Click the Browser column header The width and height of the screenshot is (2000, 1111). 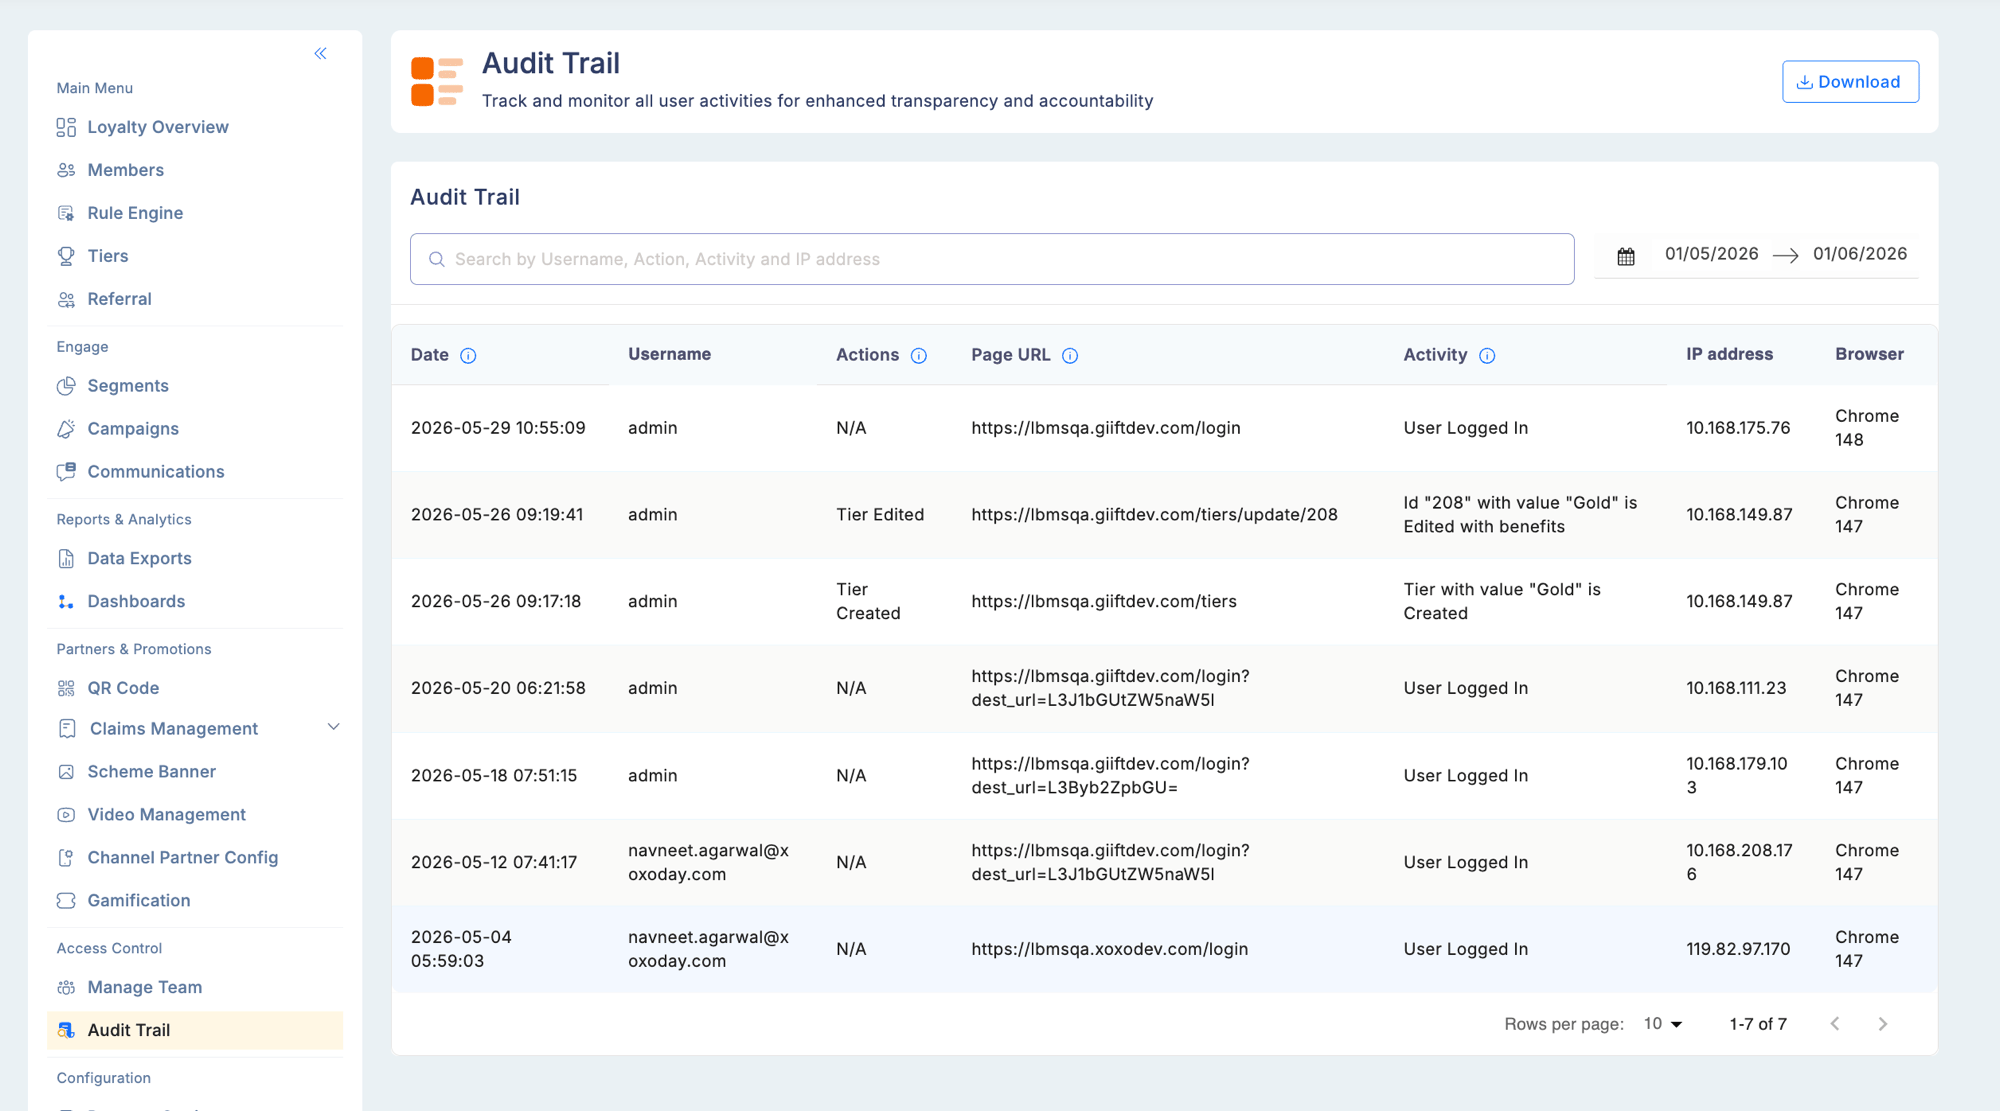[1869, 354]
